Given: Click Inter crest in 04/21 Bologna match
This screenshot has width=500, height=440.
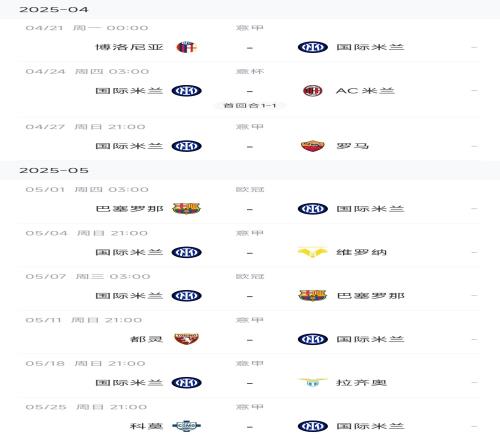Looking at the screenshot, I should [312, 47].
